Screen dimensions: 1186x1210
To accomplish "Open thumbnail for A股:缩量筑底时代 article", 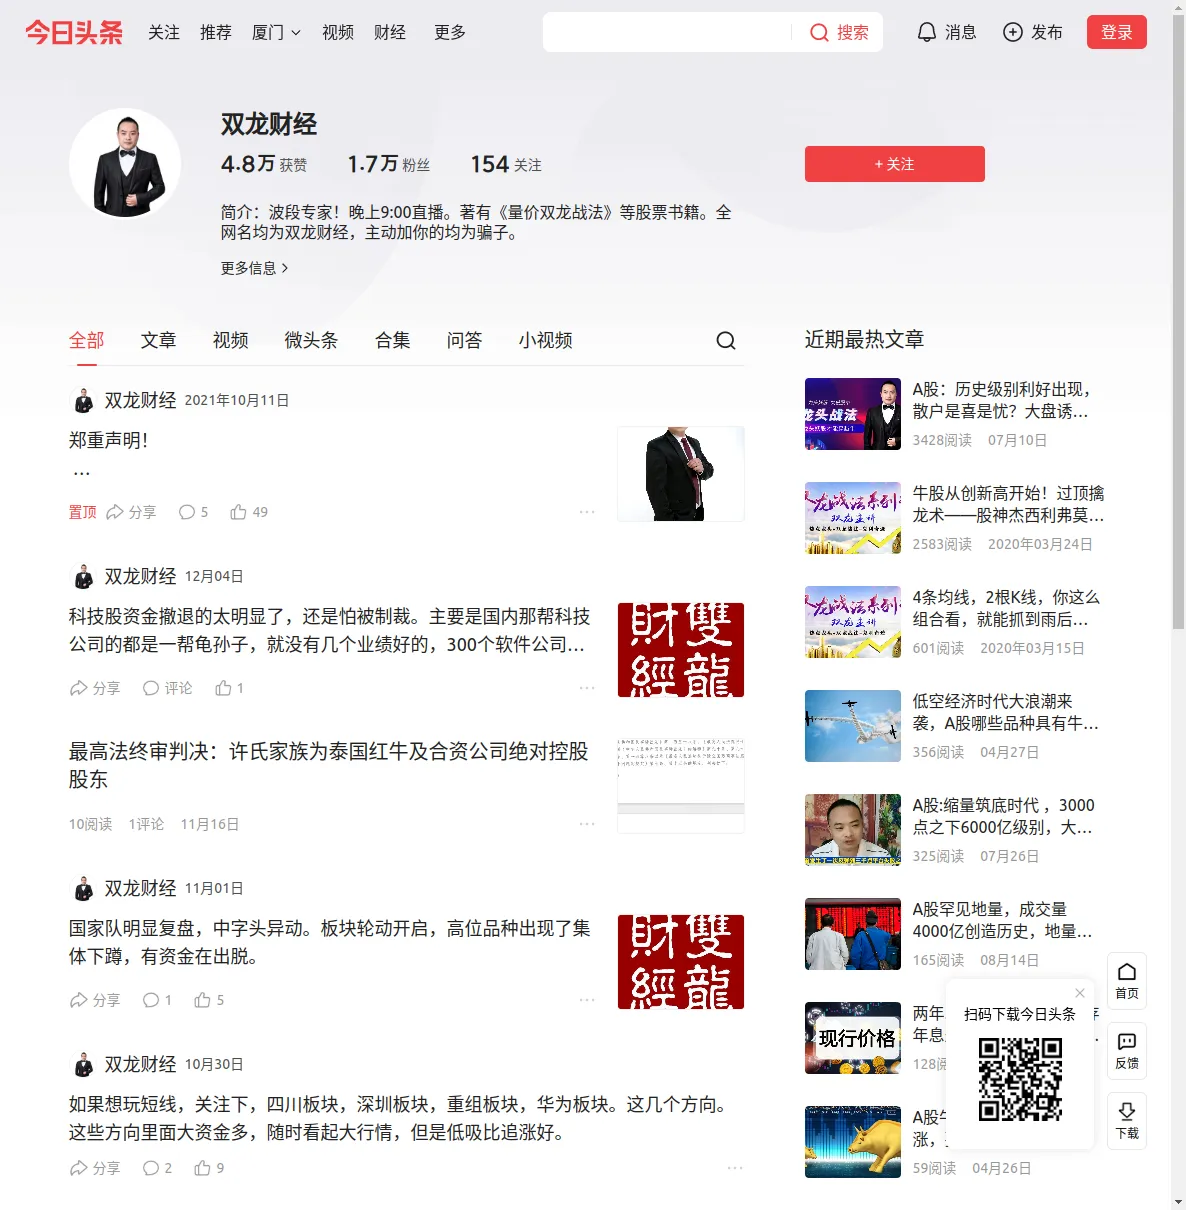I will coord(853,830).
